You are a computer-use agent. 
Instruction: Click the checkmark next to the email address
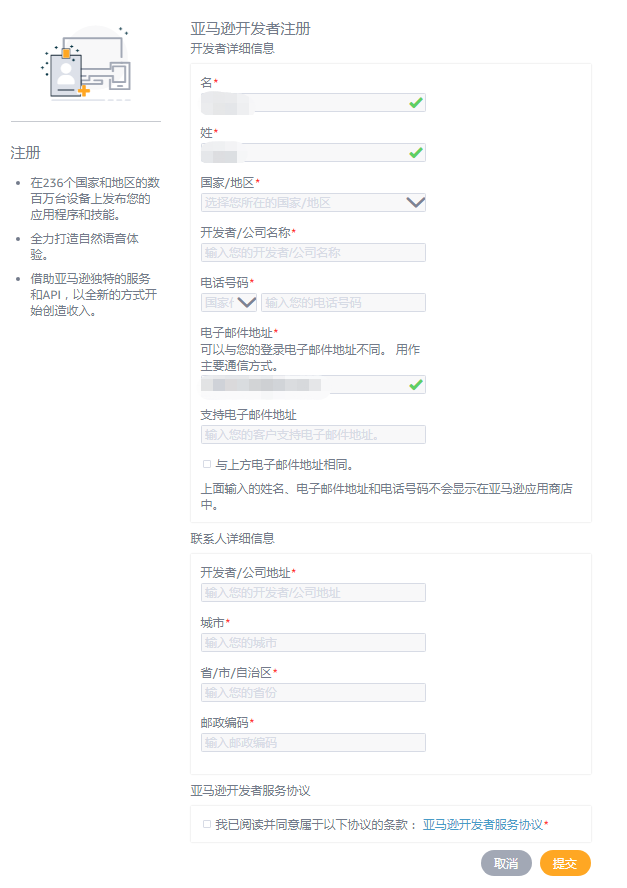coord(417,384)
